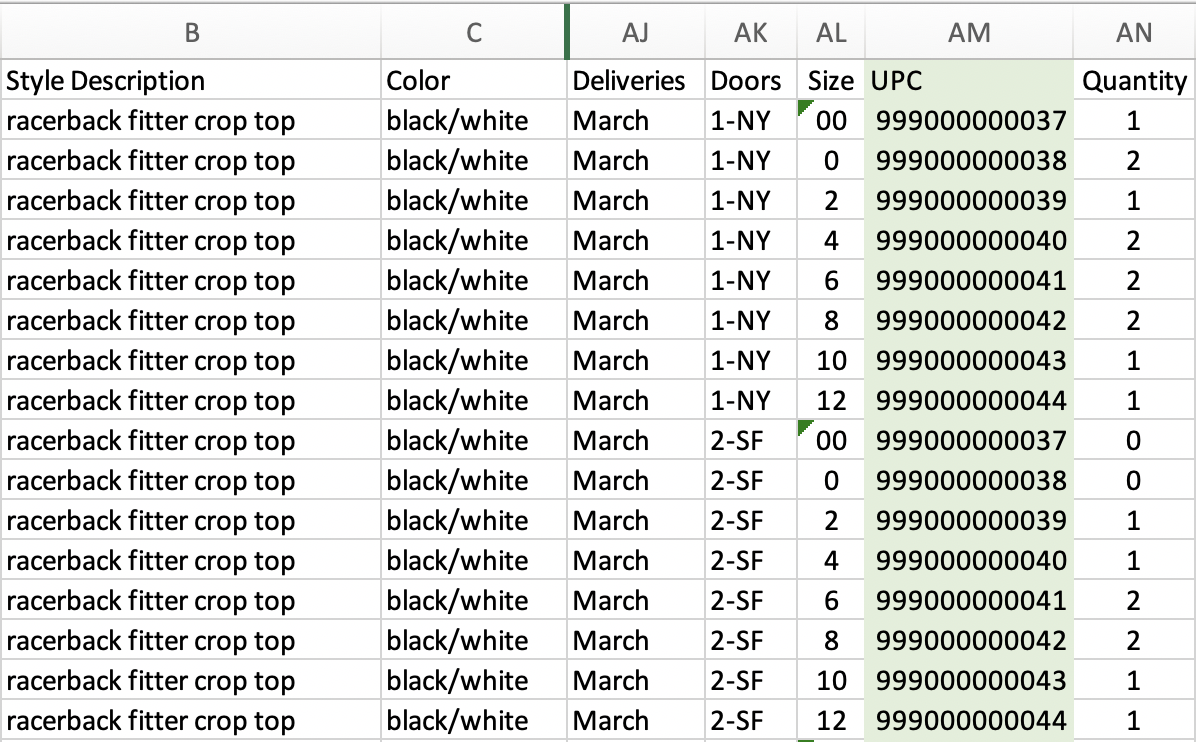Select the "2-SF" Doors cell for size 4
This screenshot has width=1196, height=742.
pyautogui.click(x=751, y=561)
